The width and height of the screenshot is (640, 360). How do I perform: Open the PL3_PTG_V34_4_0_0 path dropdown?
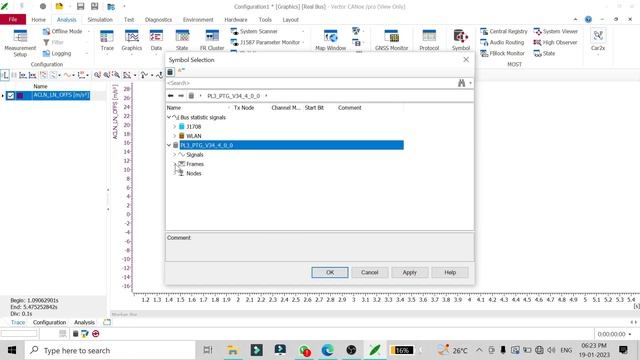(266, 96)
